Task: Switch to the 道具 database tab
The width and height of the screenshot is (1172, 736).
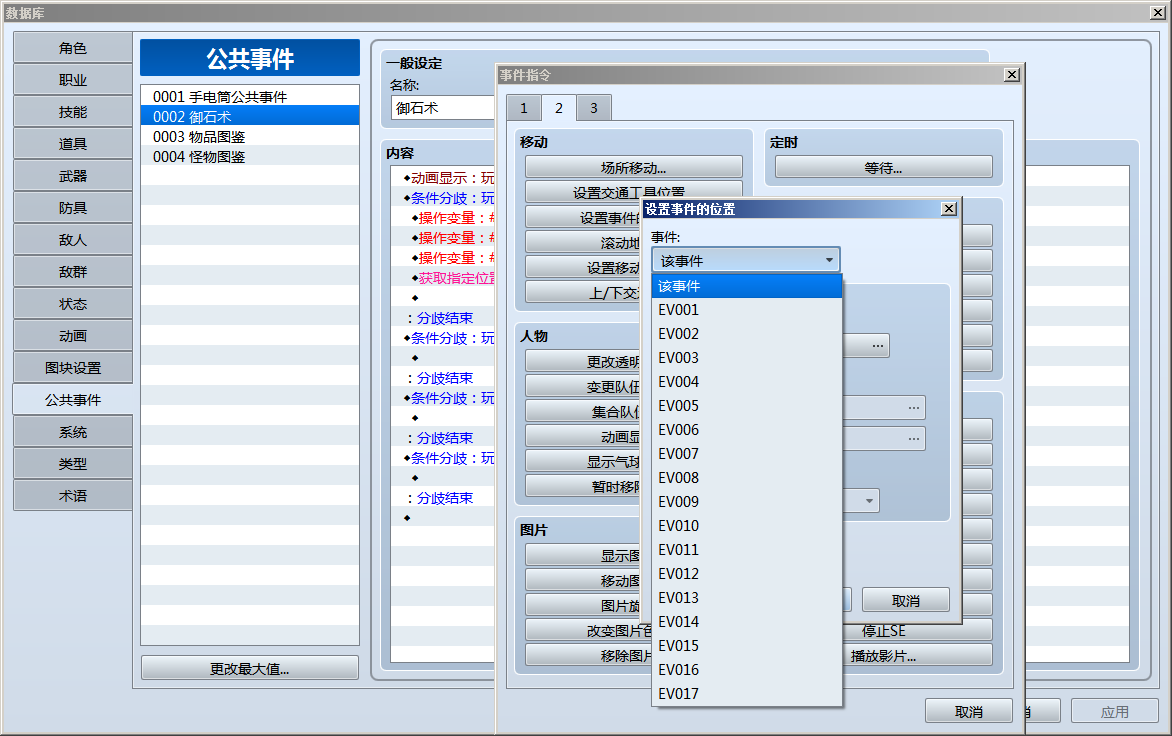Action: (x=73, y=144)
